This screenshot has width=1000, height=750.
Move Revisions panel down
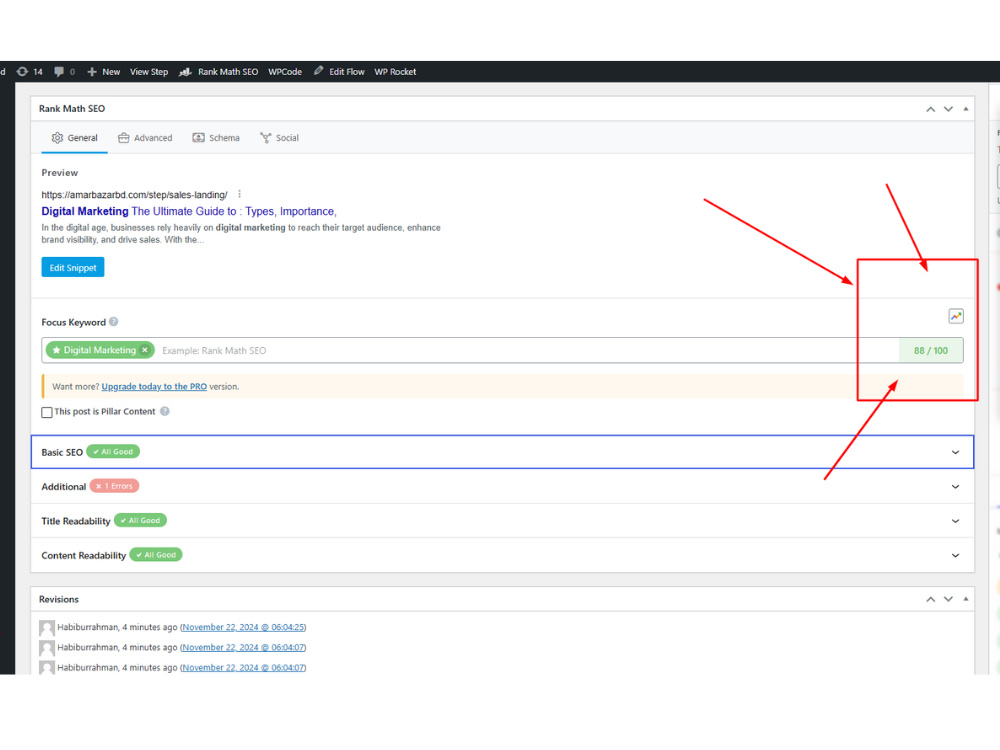[x=948, y=599]
